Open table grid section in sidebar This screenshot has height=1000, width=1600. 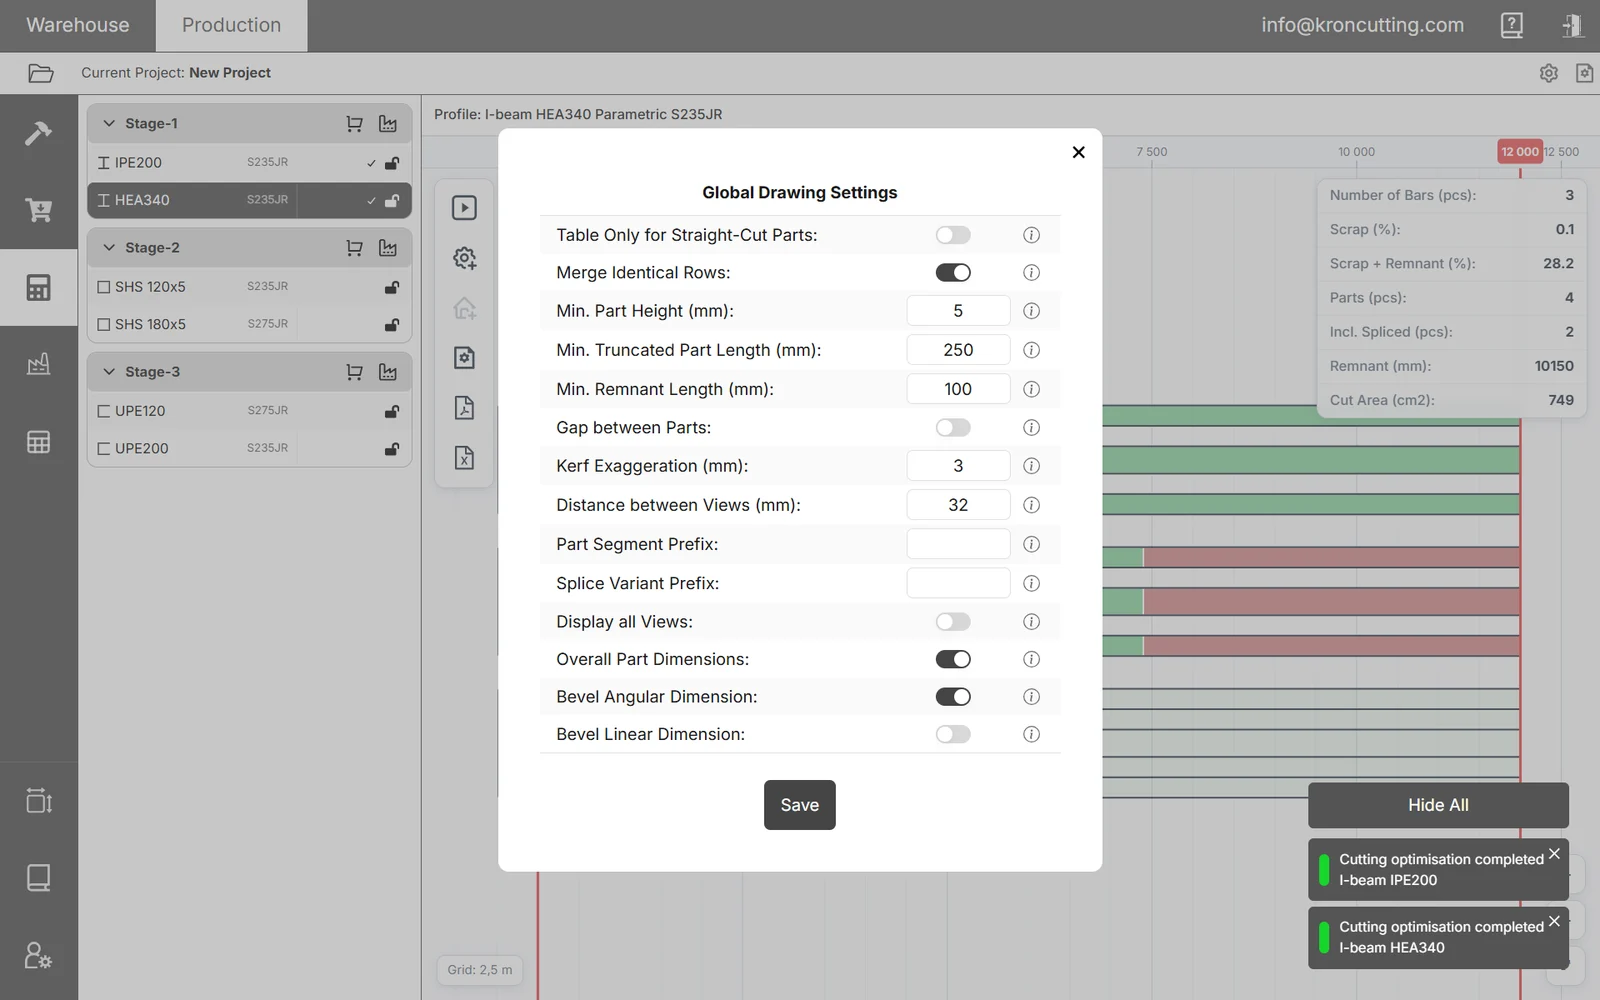pos(38,441)
